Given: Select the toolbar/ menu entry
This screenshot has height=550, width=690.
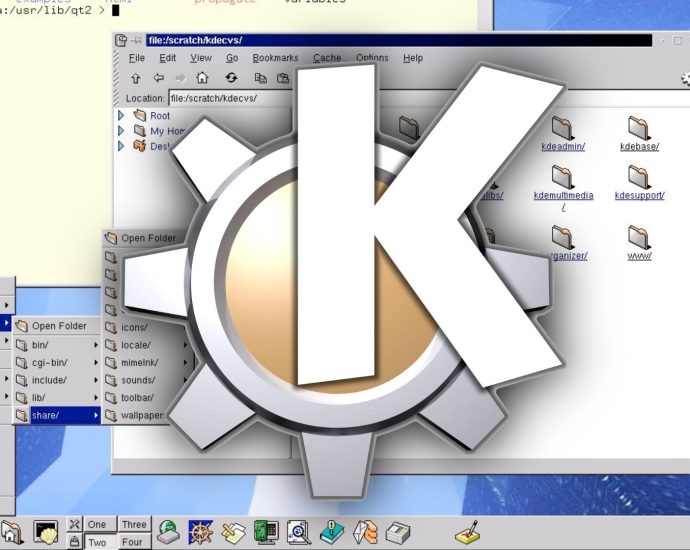Looking at the screenshot, I should [x=137, y=398].
